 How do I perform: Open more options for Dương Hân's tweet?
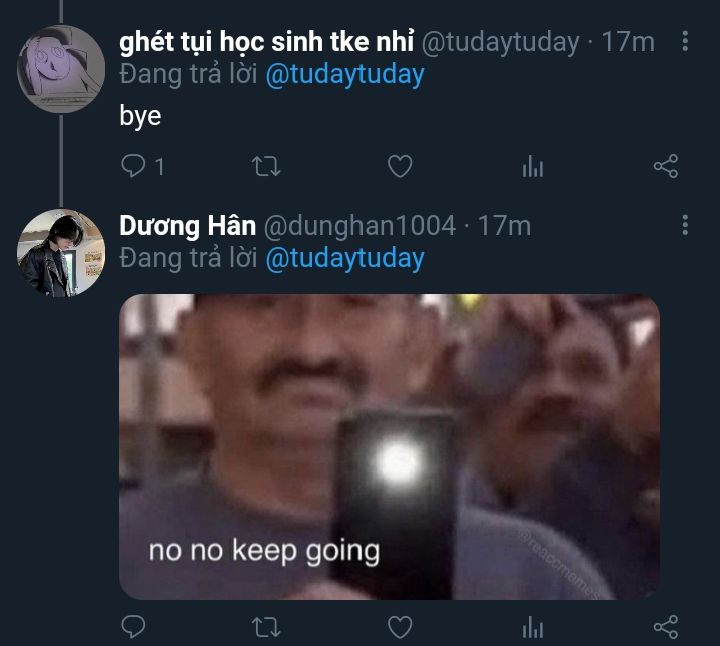coord(685,225)
